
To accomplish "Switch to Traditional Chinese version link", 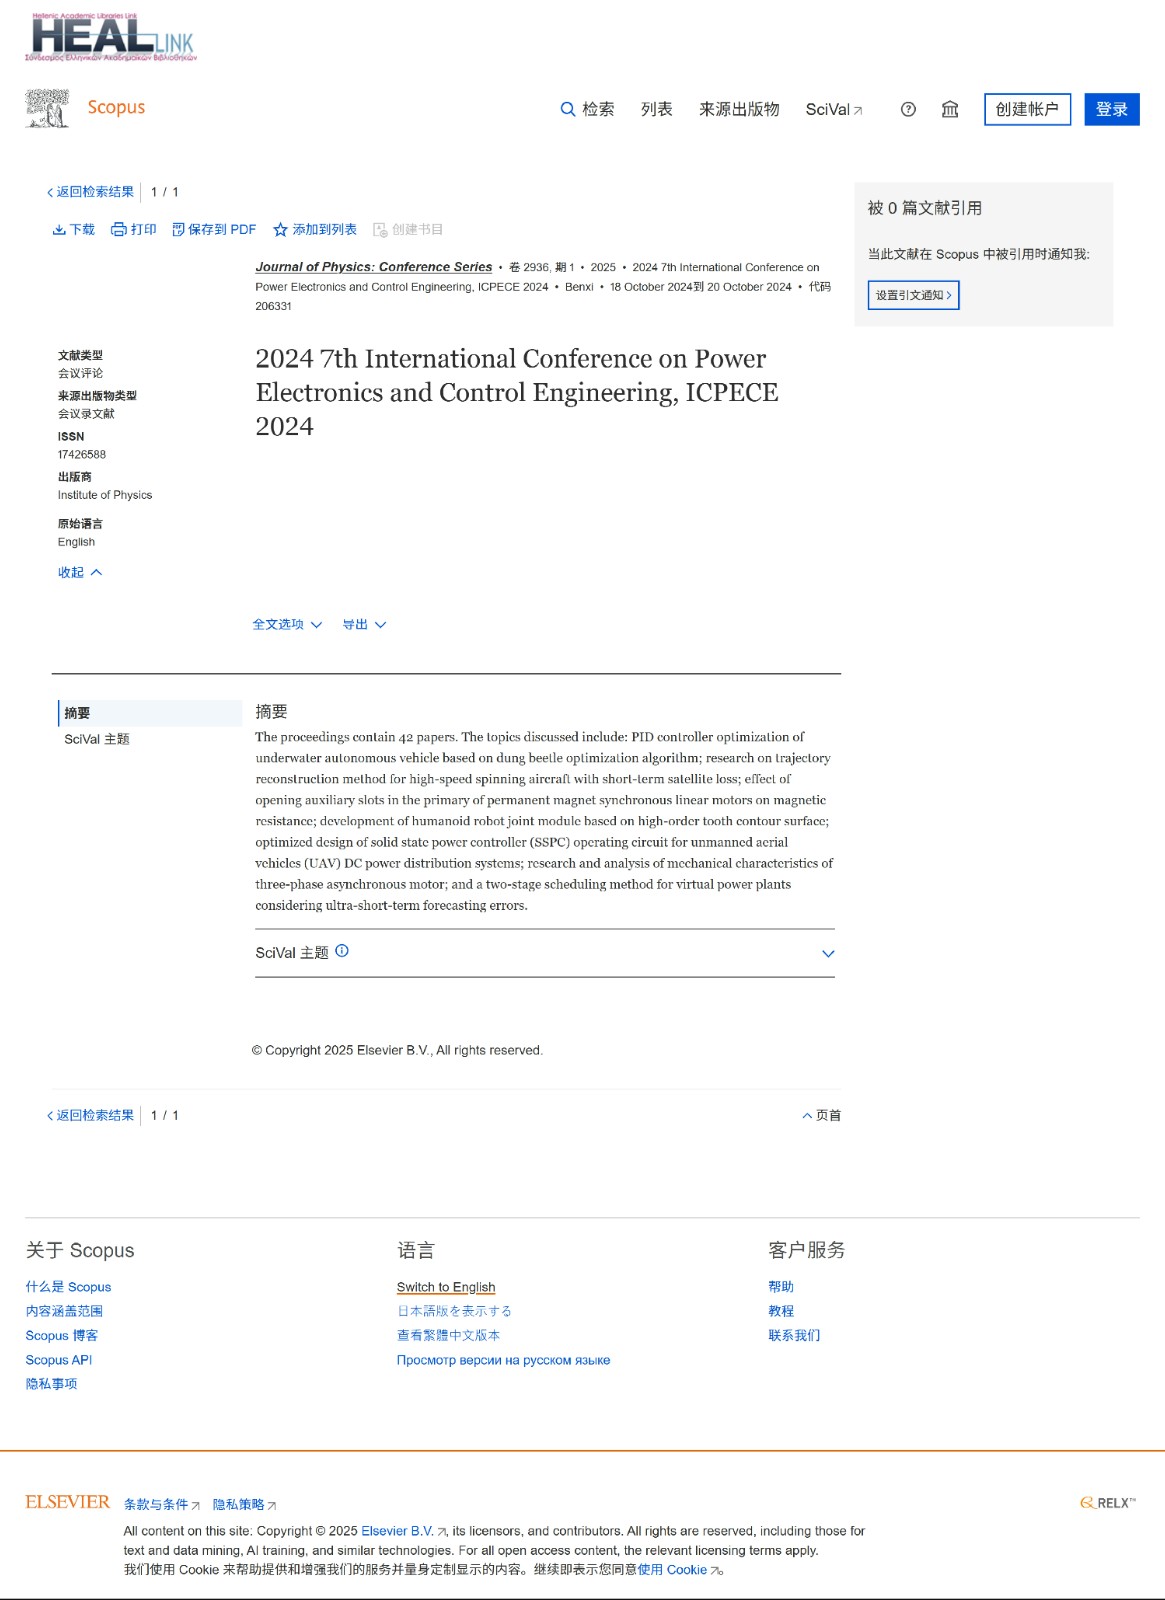I will point(448,1335).
